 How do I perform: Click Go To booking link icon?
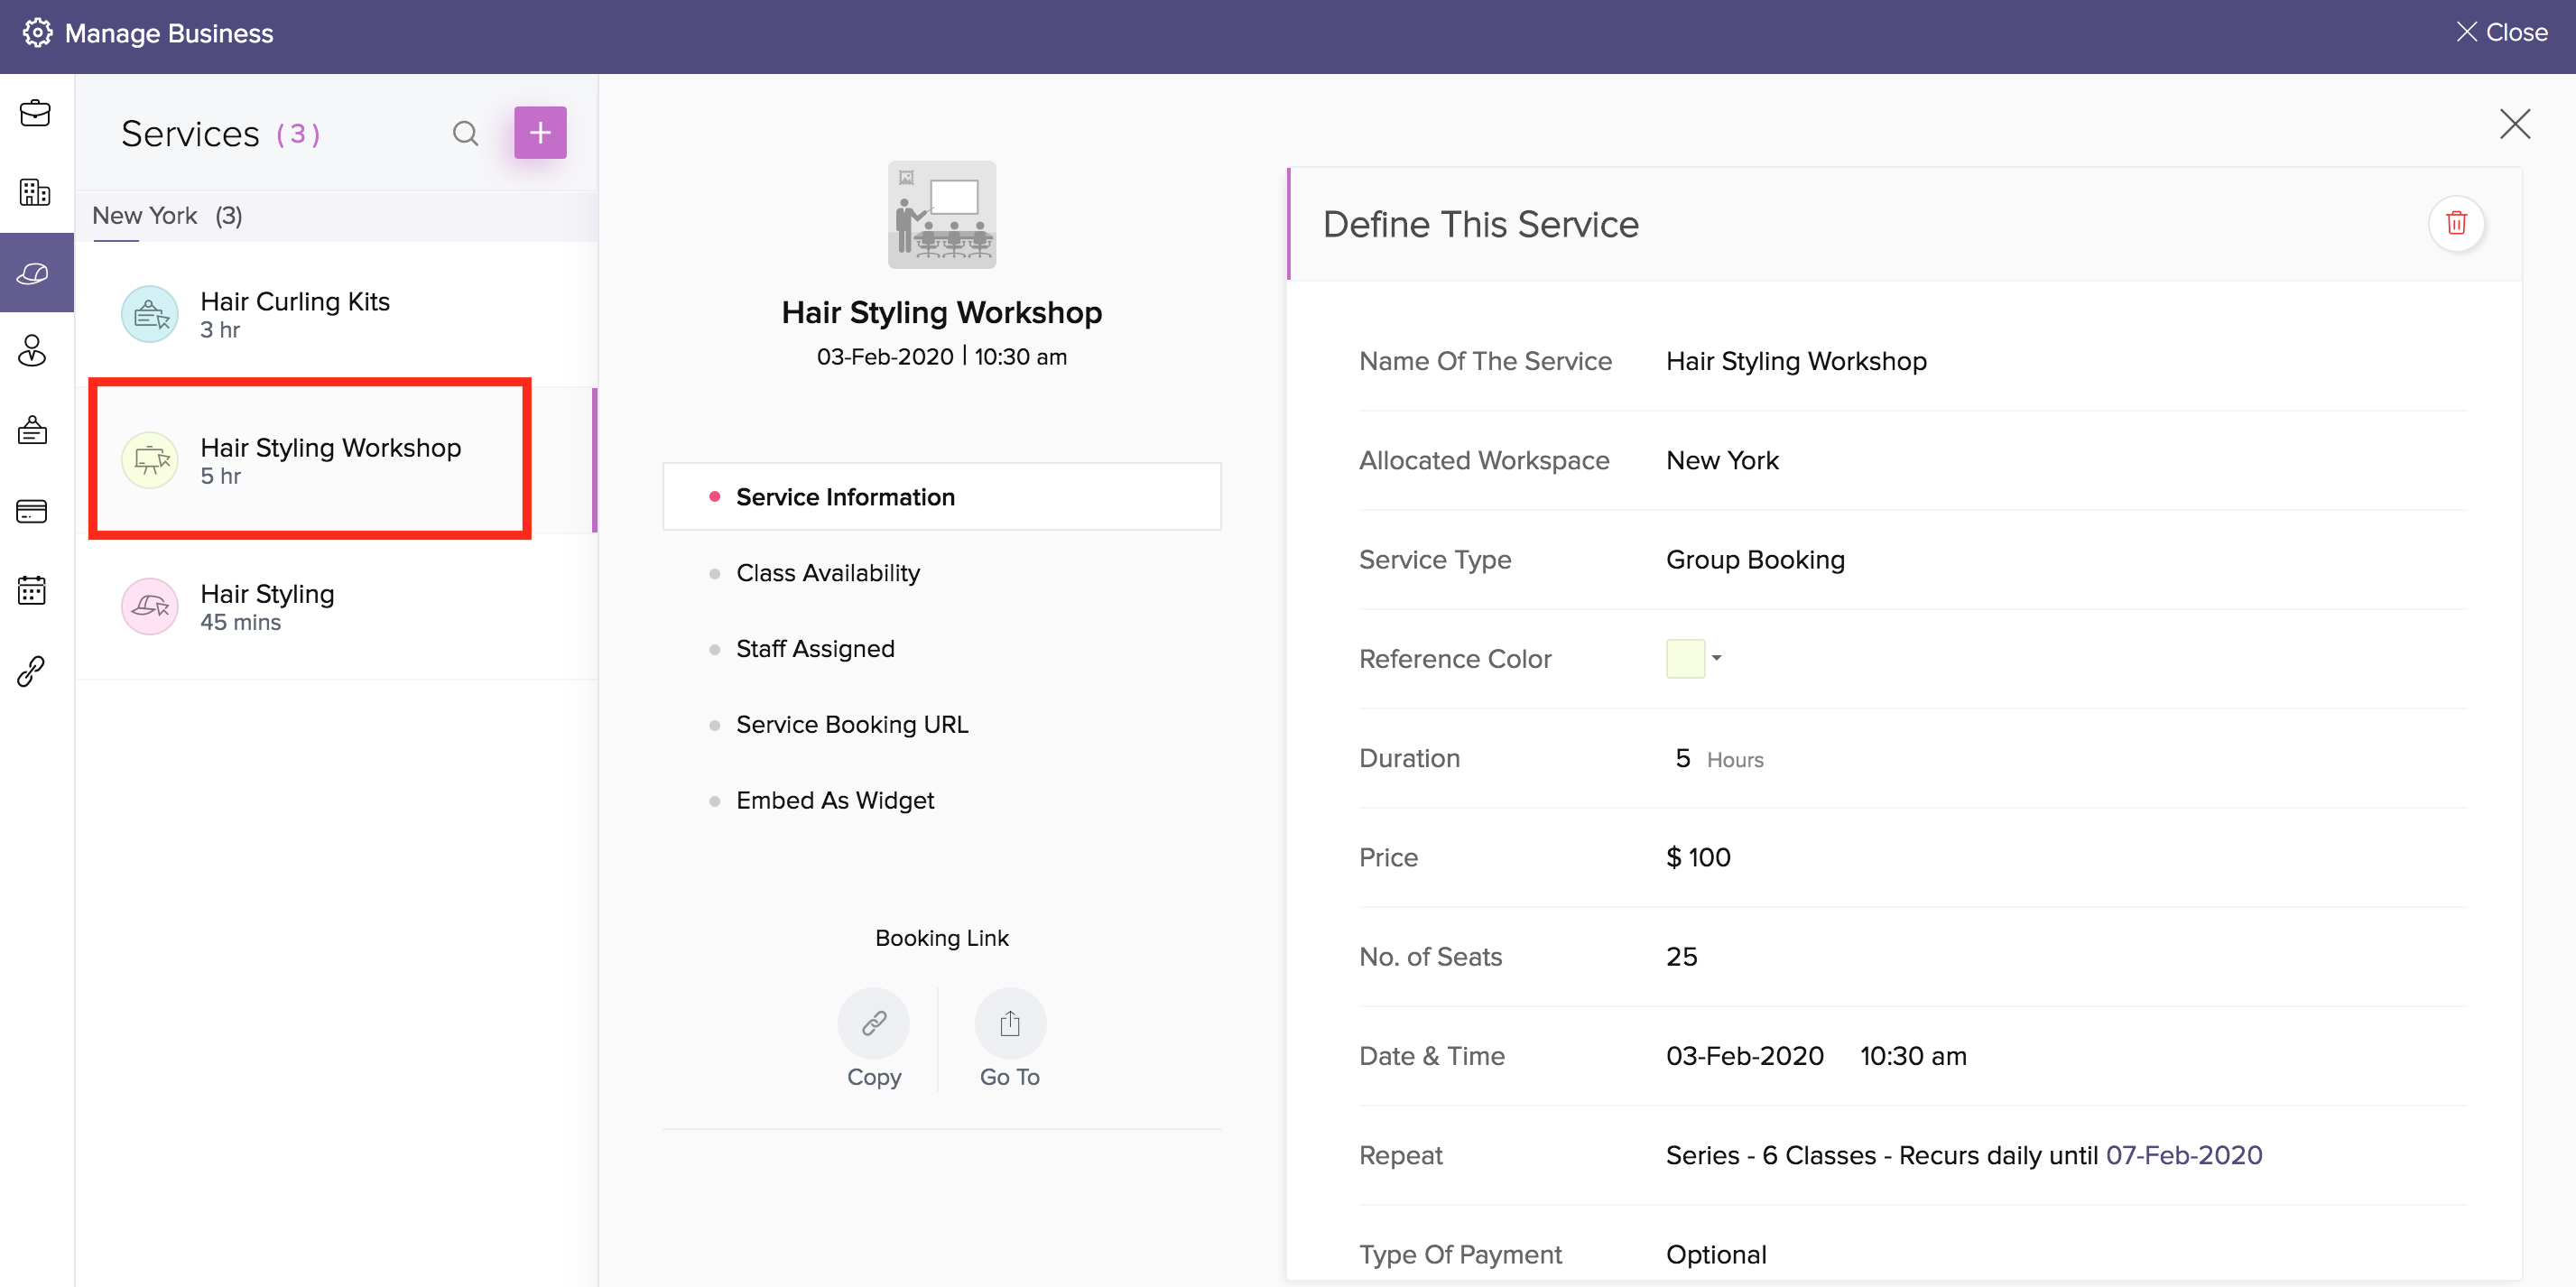click(x=1009, y=1024)
